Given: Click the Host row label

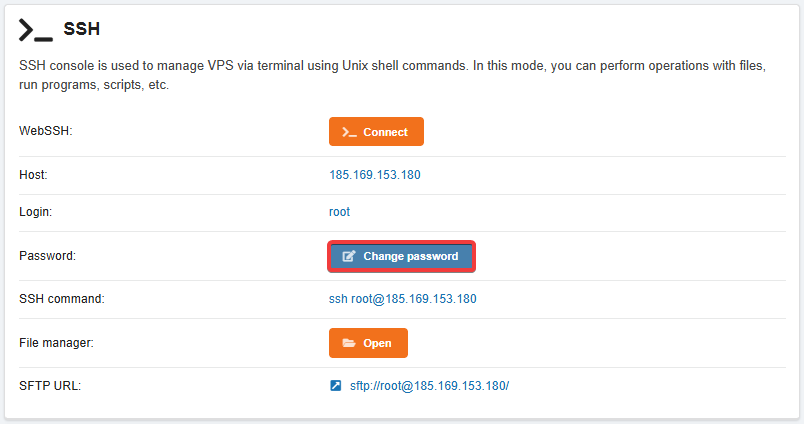Looking at the screenshot, I should 33,175.
